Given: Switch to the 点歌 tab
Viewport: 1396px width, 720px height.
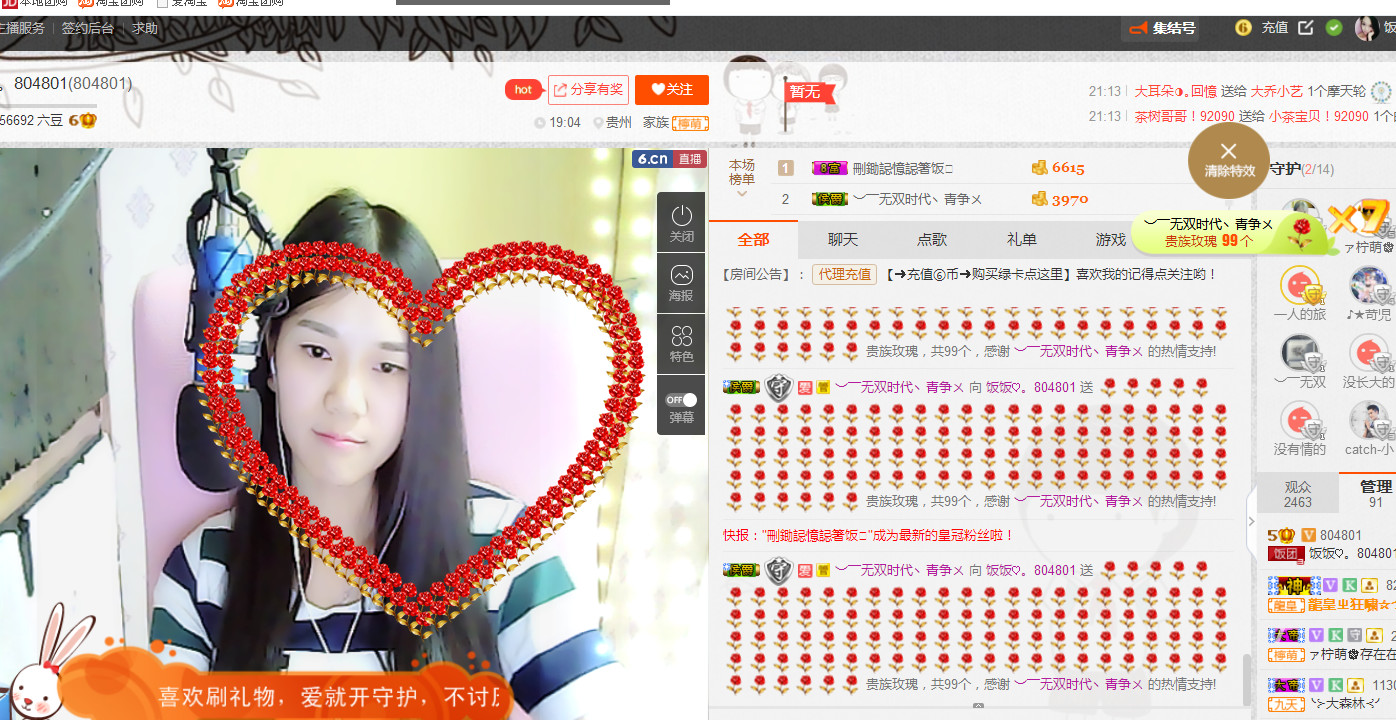Looking at the screenshot, I should [932, 240].
